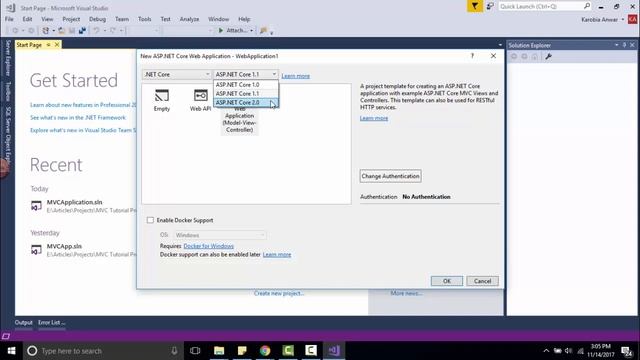Click the Type here to search box

click(x=104, y=351)
